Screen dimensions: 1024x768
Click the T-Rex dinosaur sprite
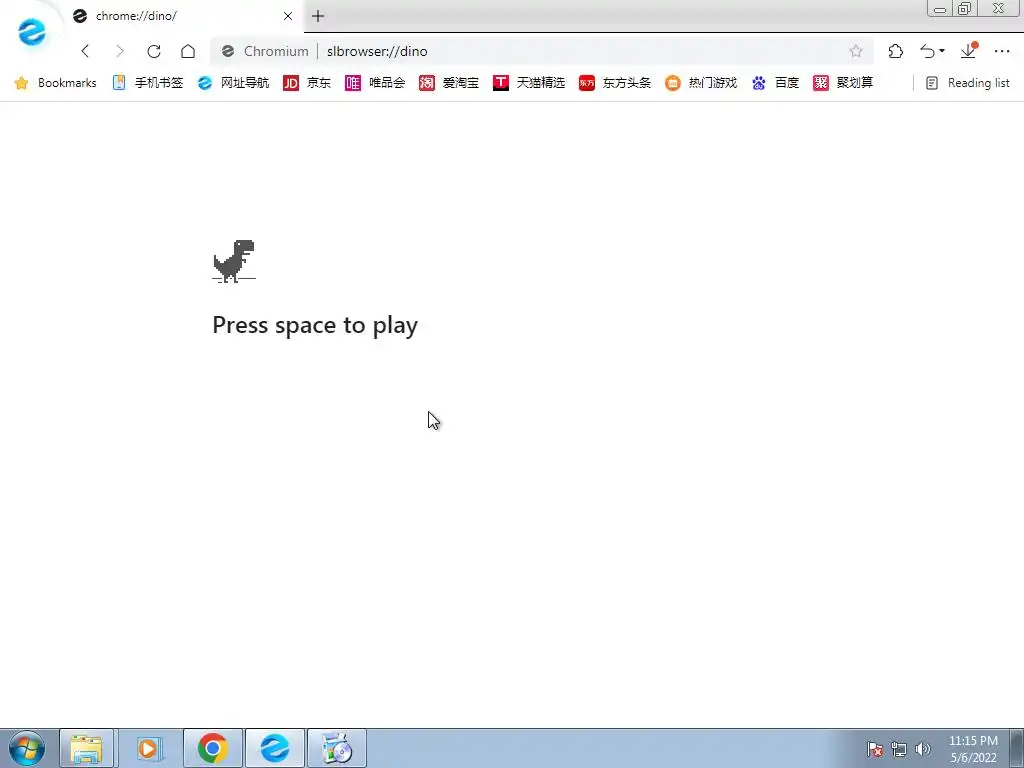click(234, 261)
